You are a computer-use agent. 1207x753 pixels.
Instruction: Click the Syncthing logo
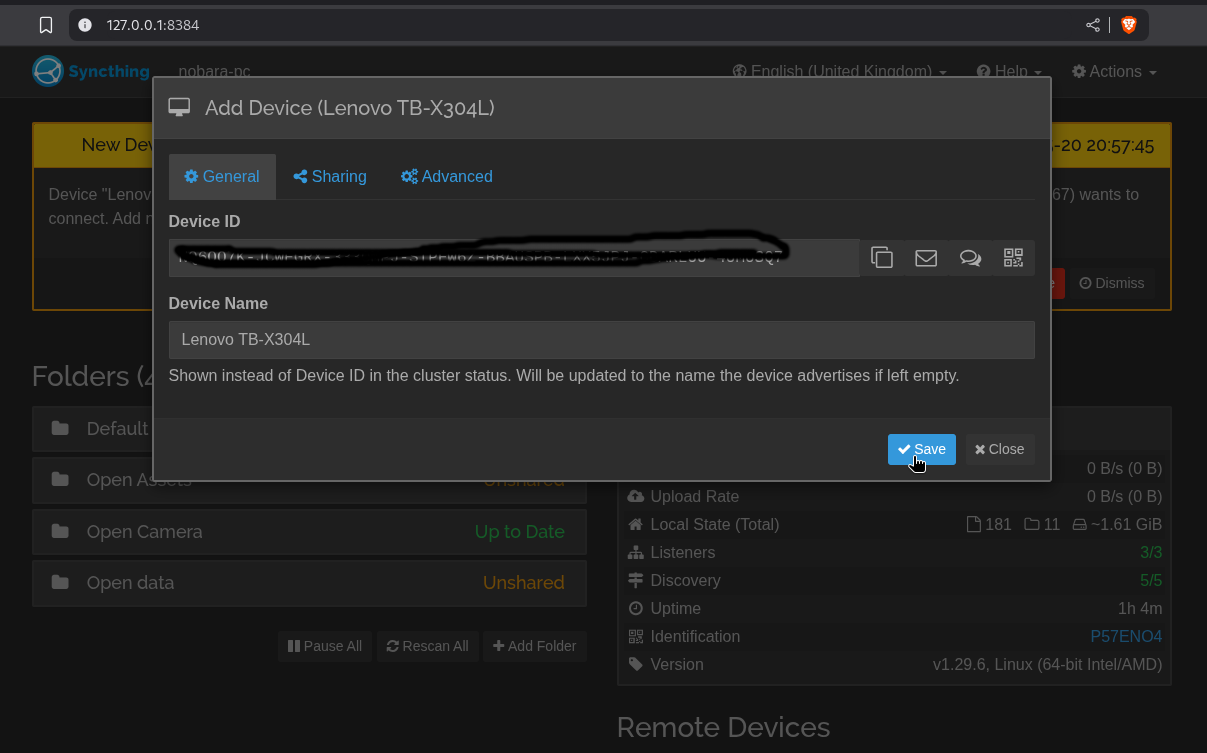click(91, 71)
